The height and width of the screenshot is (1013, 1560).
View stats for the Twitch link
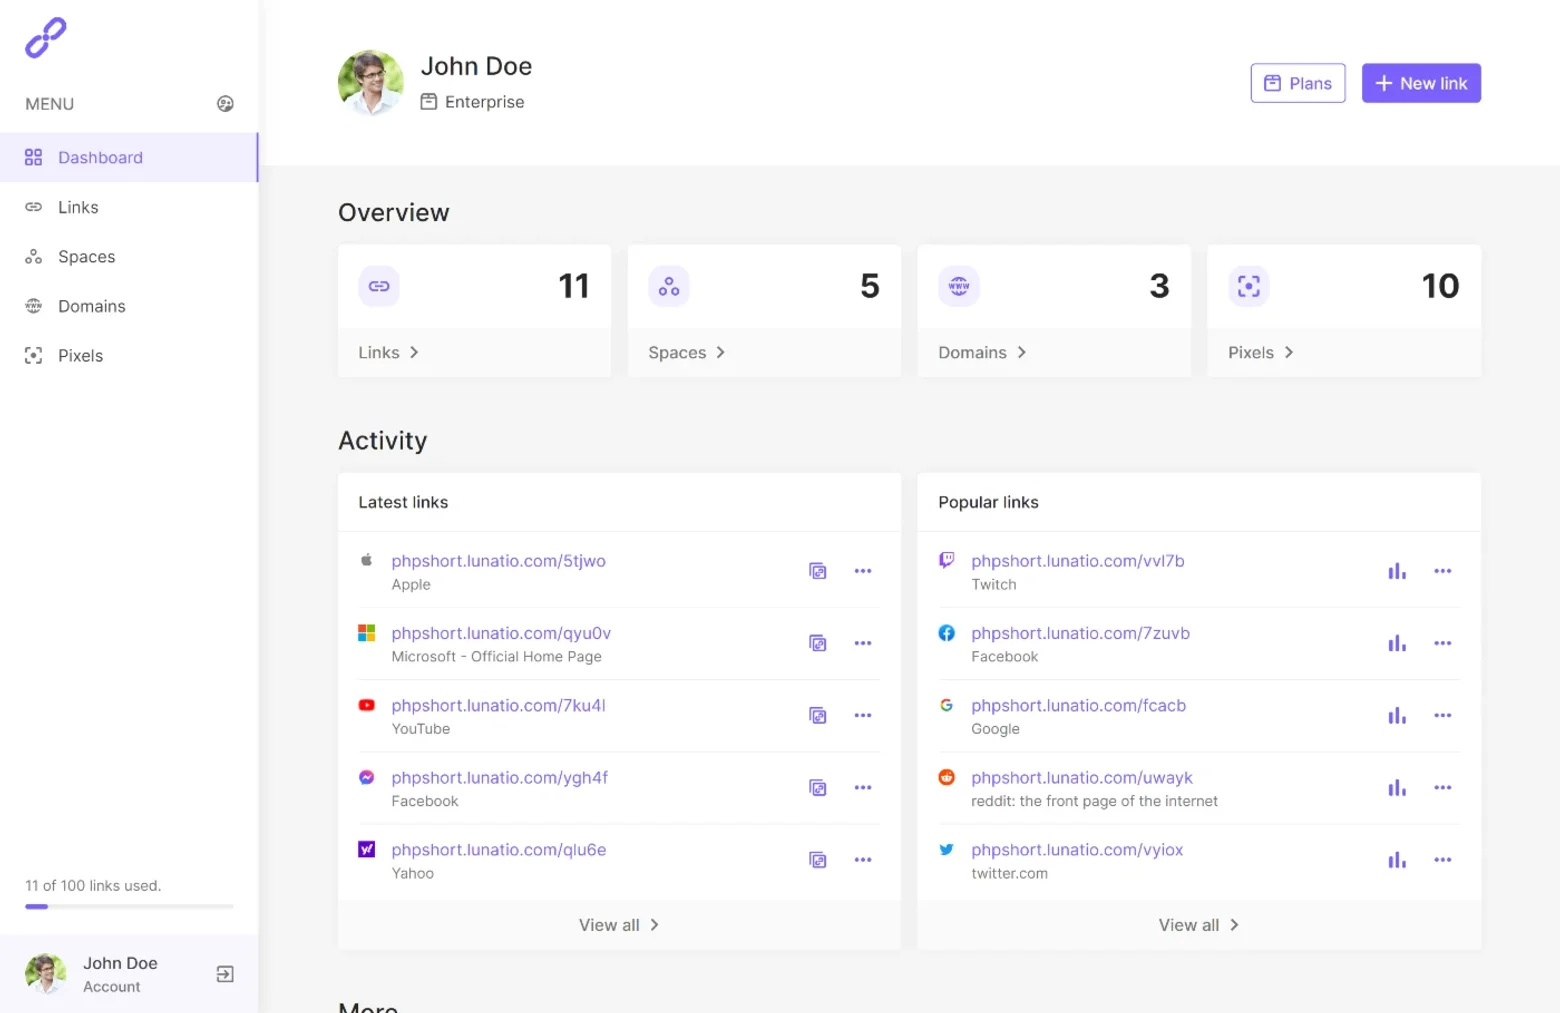point(1397,571)
